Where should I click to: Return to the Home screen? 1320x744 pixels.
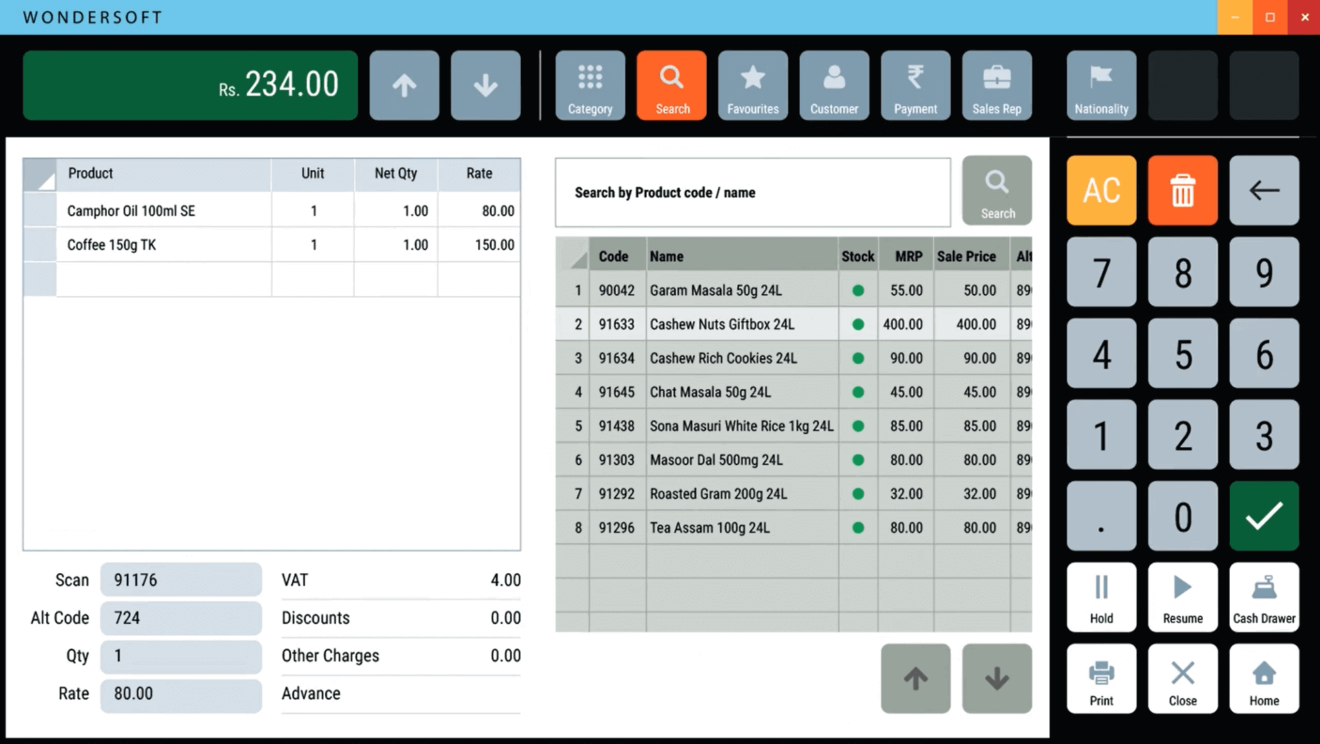(1263, 678)
